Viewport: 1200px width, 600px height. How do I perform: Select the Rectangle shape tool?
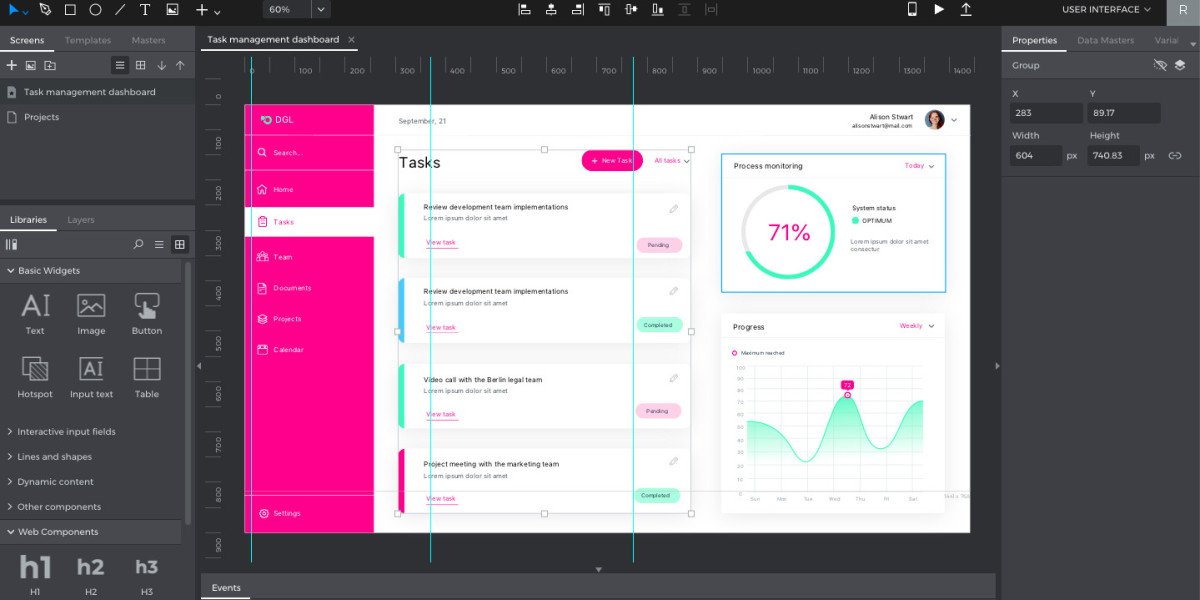[x=70, y=10]
